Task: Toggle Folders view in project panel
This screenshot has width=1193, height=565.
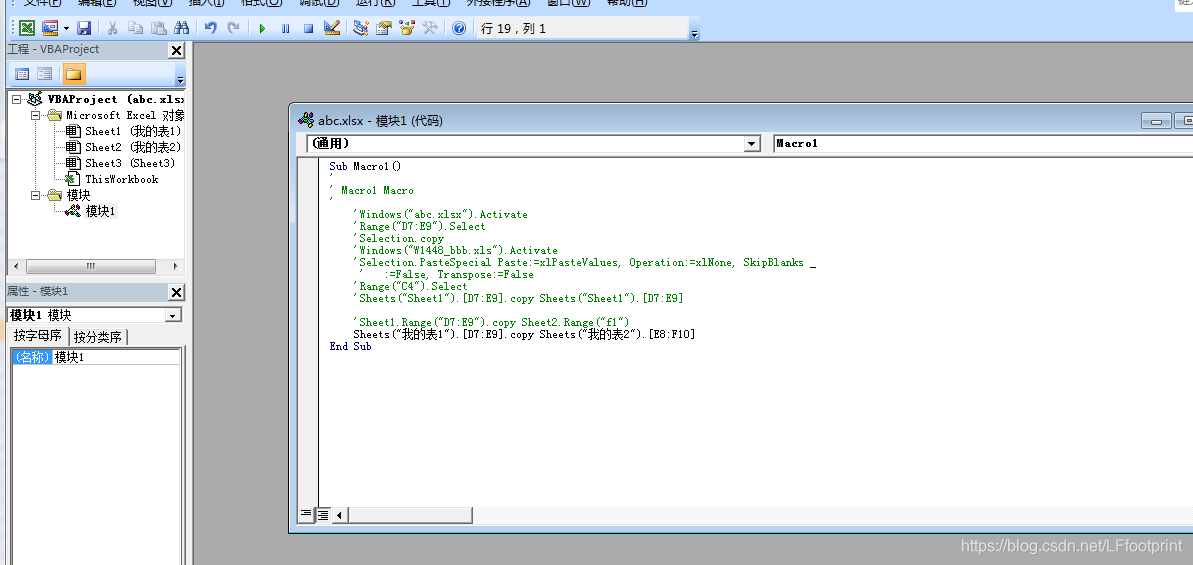Action: (74, 74)
